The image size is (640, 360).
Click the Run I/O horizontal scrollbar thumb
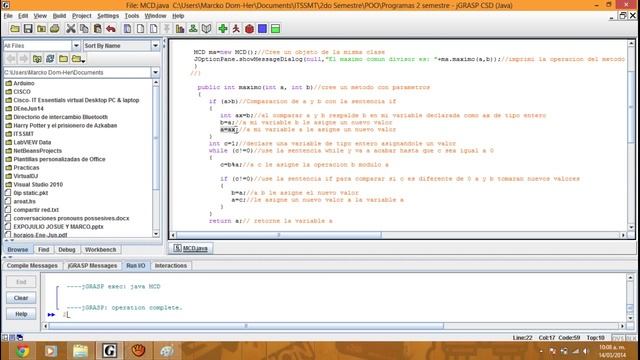click(x=246, y=326)
